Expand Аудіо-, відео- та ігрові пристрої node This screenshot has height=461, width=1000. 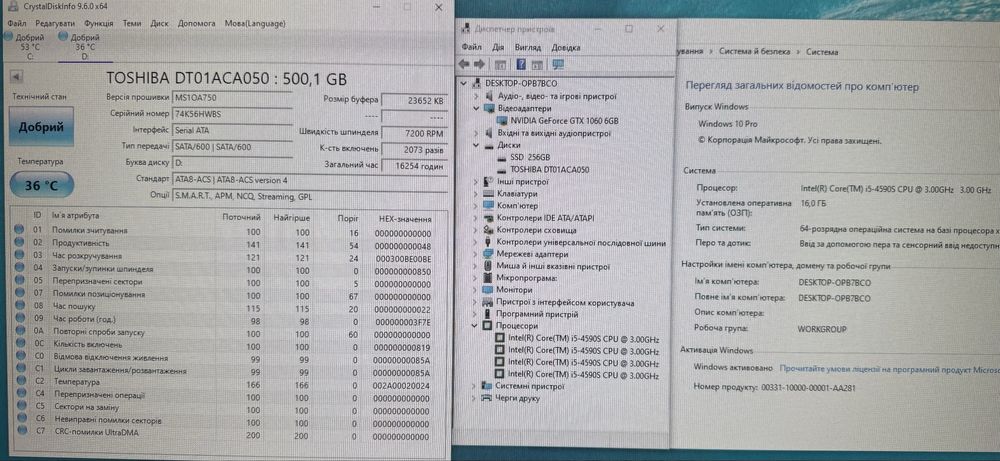(x=476, y=97)
